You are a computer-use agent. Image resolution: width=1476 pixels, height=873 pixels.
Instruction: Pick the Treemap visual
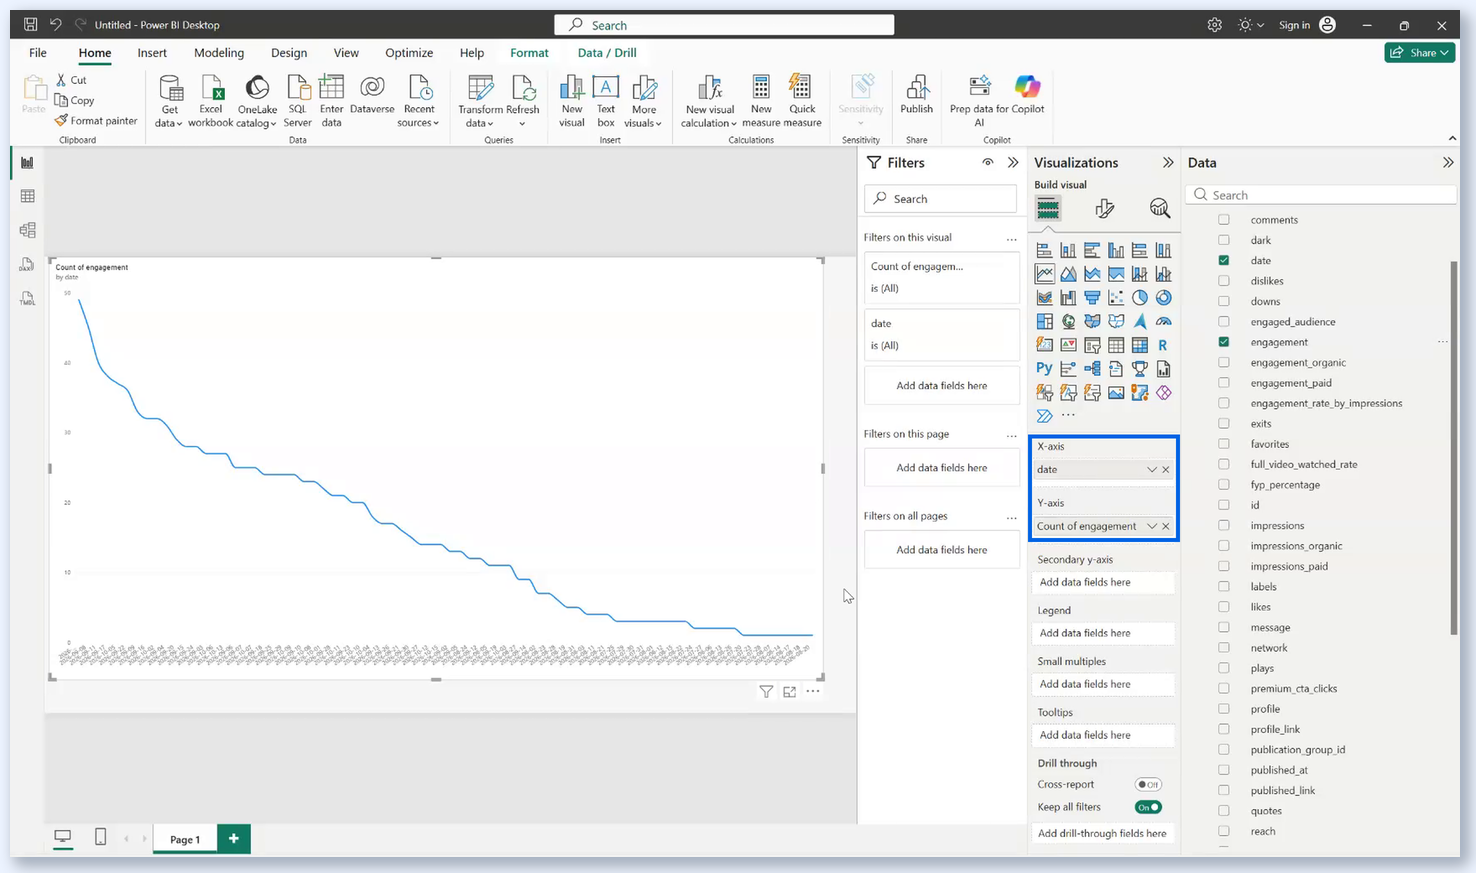pos(1045,321)
